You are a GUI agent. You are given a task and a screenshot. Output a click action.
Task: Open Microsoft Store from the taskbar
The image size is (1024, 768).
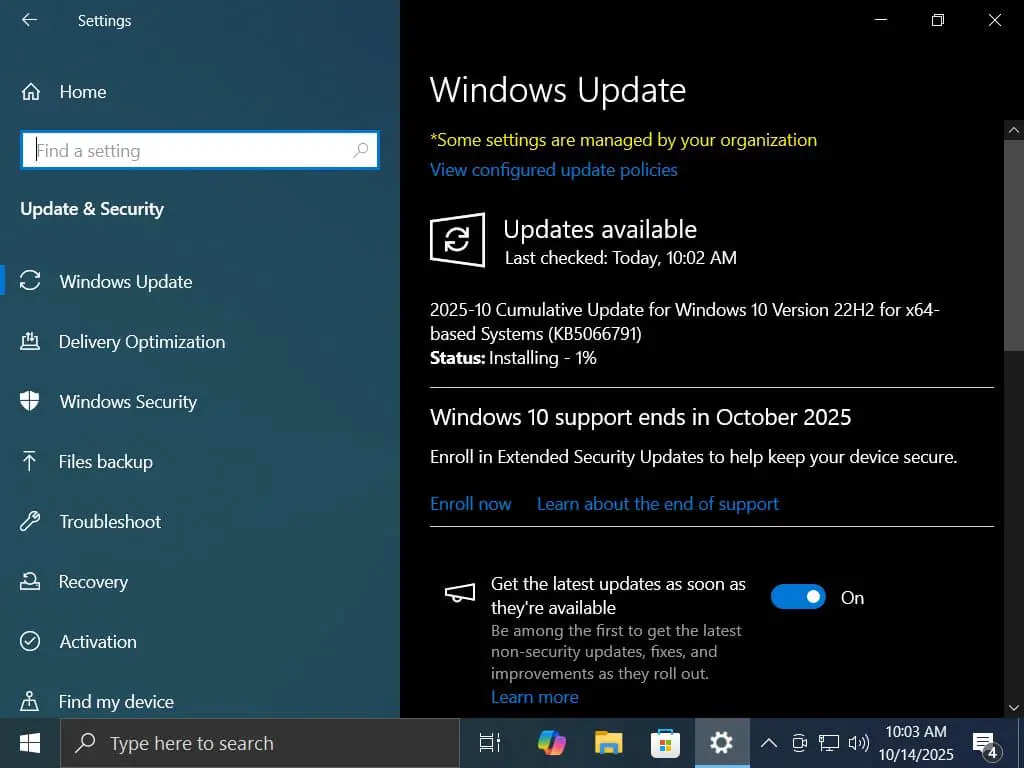pyautogui.click(x=664, y=743)
